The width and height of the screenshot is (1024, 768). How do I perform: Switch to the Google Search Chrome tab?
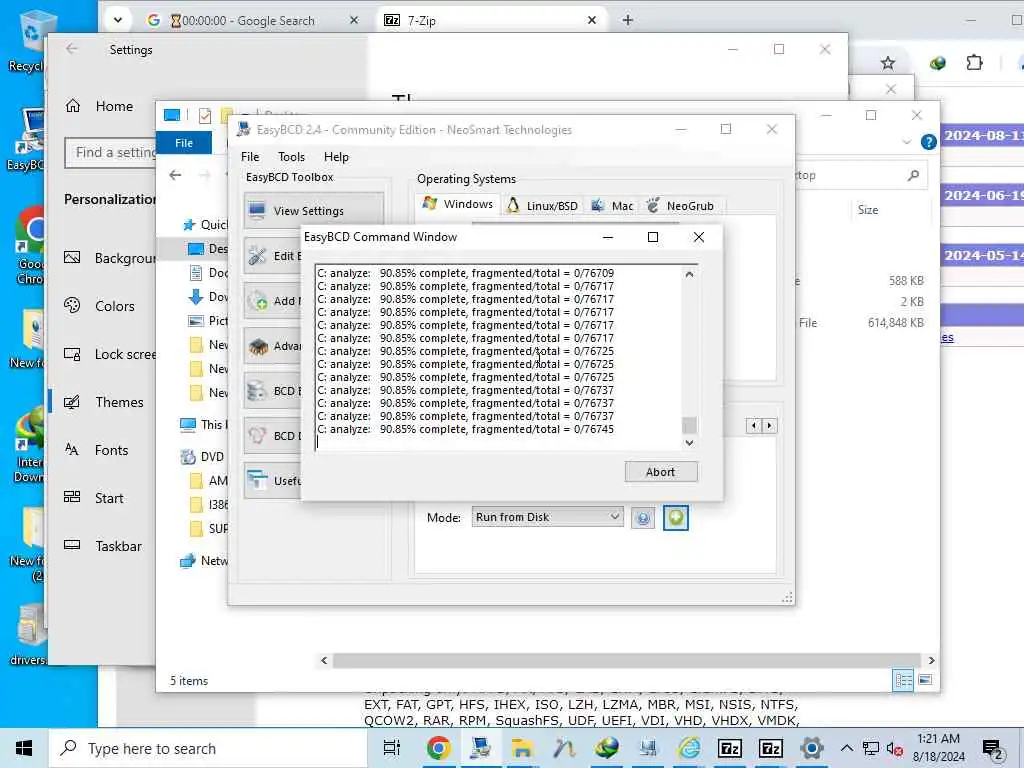254,20
